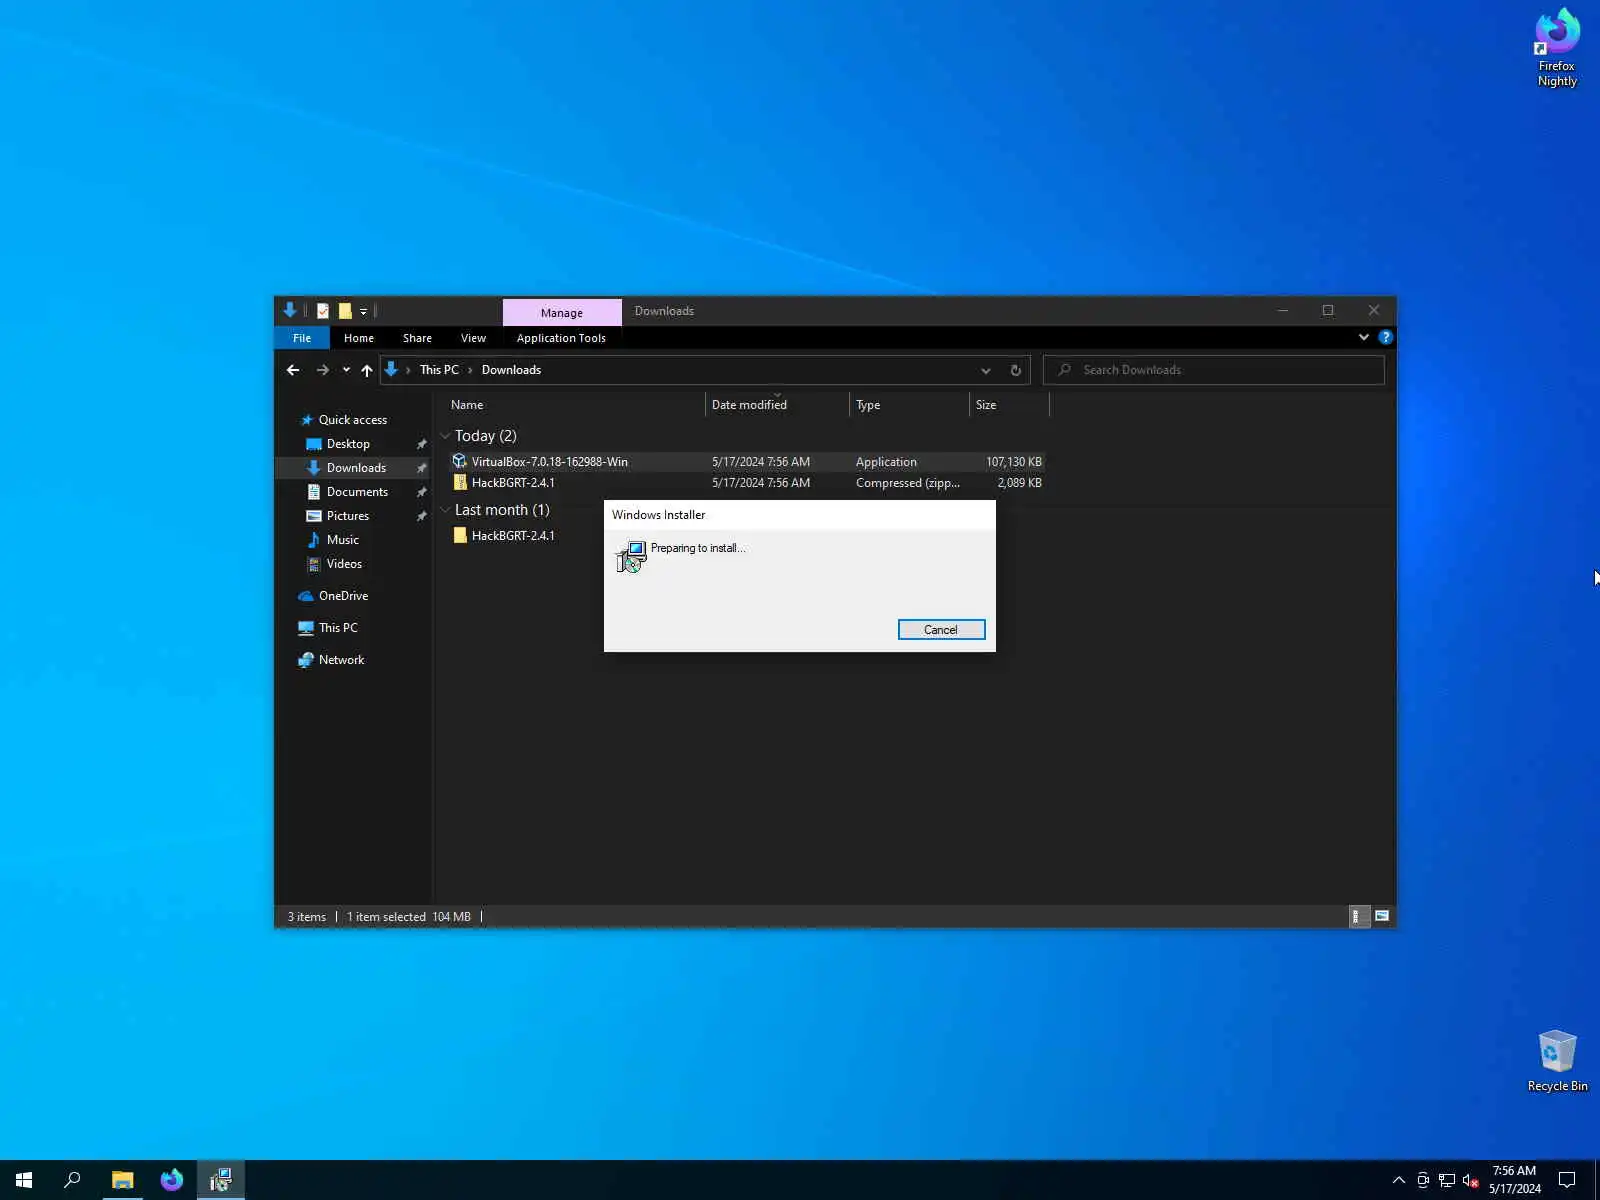Click the taskbar Search icon
Screen dimensions: 1600x1200
coord(72,1180)
